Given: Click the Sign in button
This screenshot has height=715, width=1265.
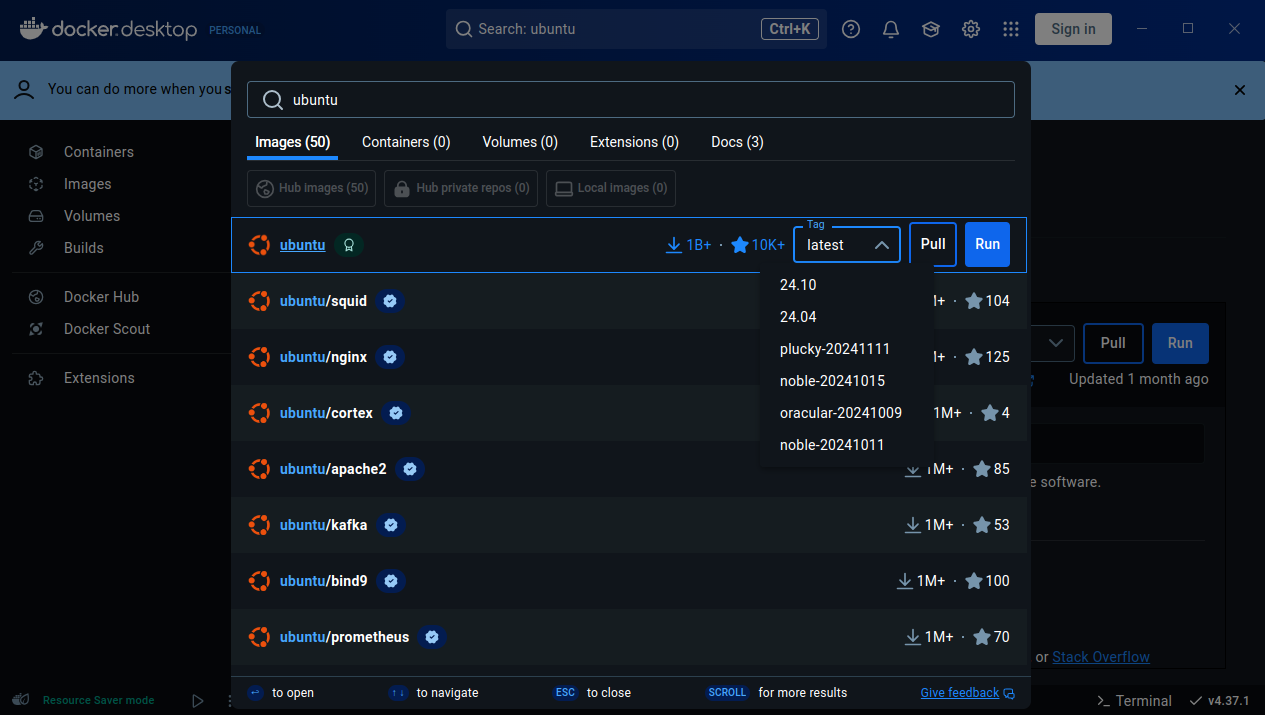Looking at the screenshot, I should (1073, 29).
